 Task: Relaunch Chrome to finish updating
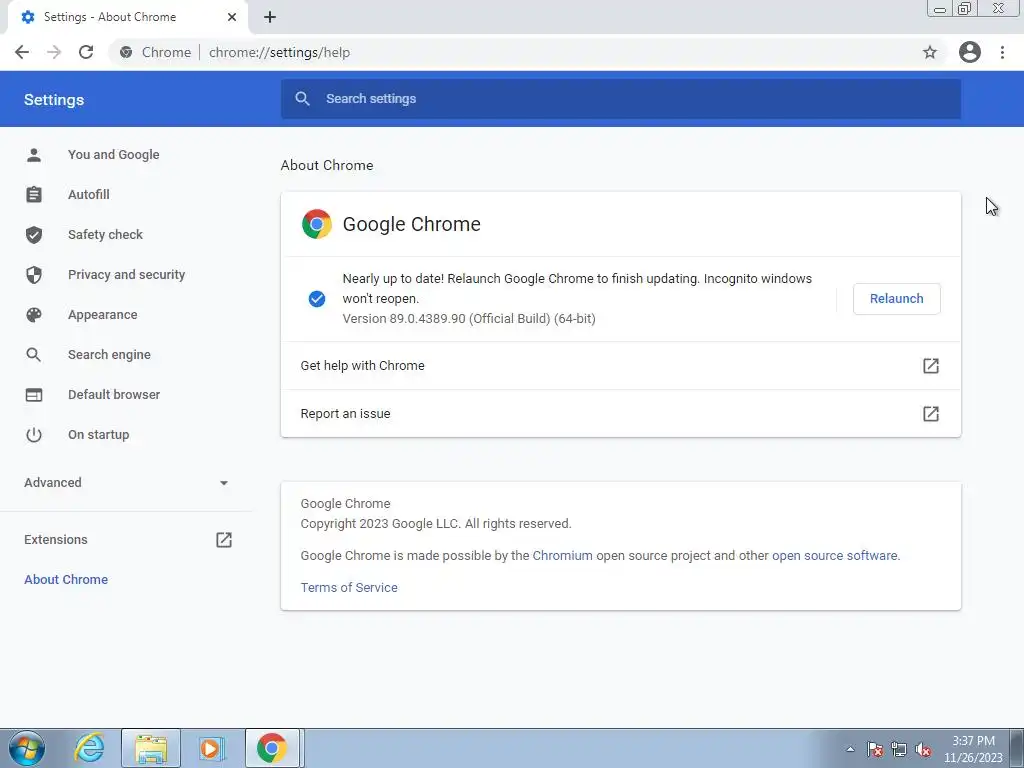click(x=896, y=298)
